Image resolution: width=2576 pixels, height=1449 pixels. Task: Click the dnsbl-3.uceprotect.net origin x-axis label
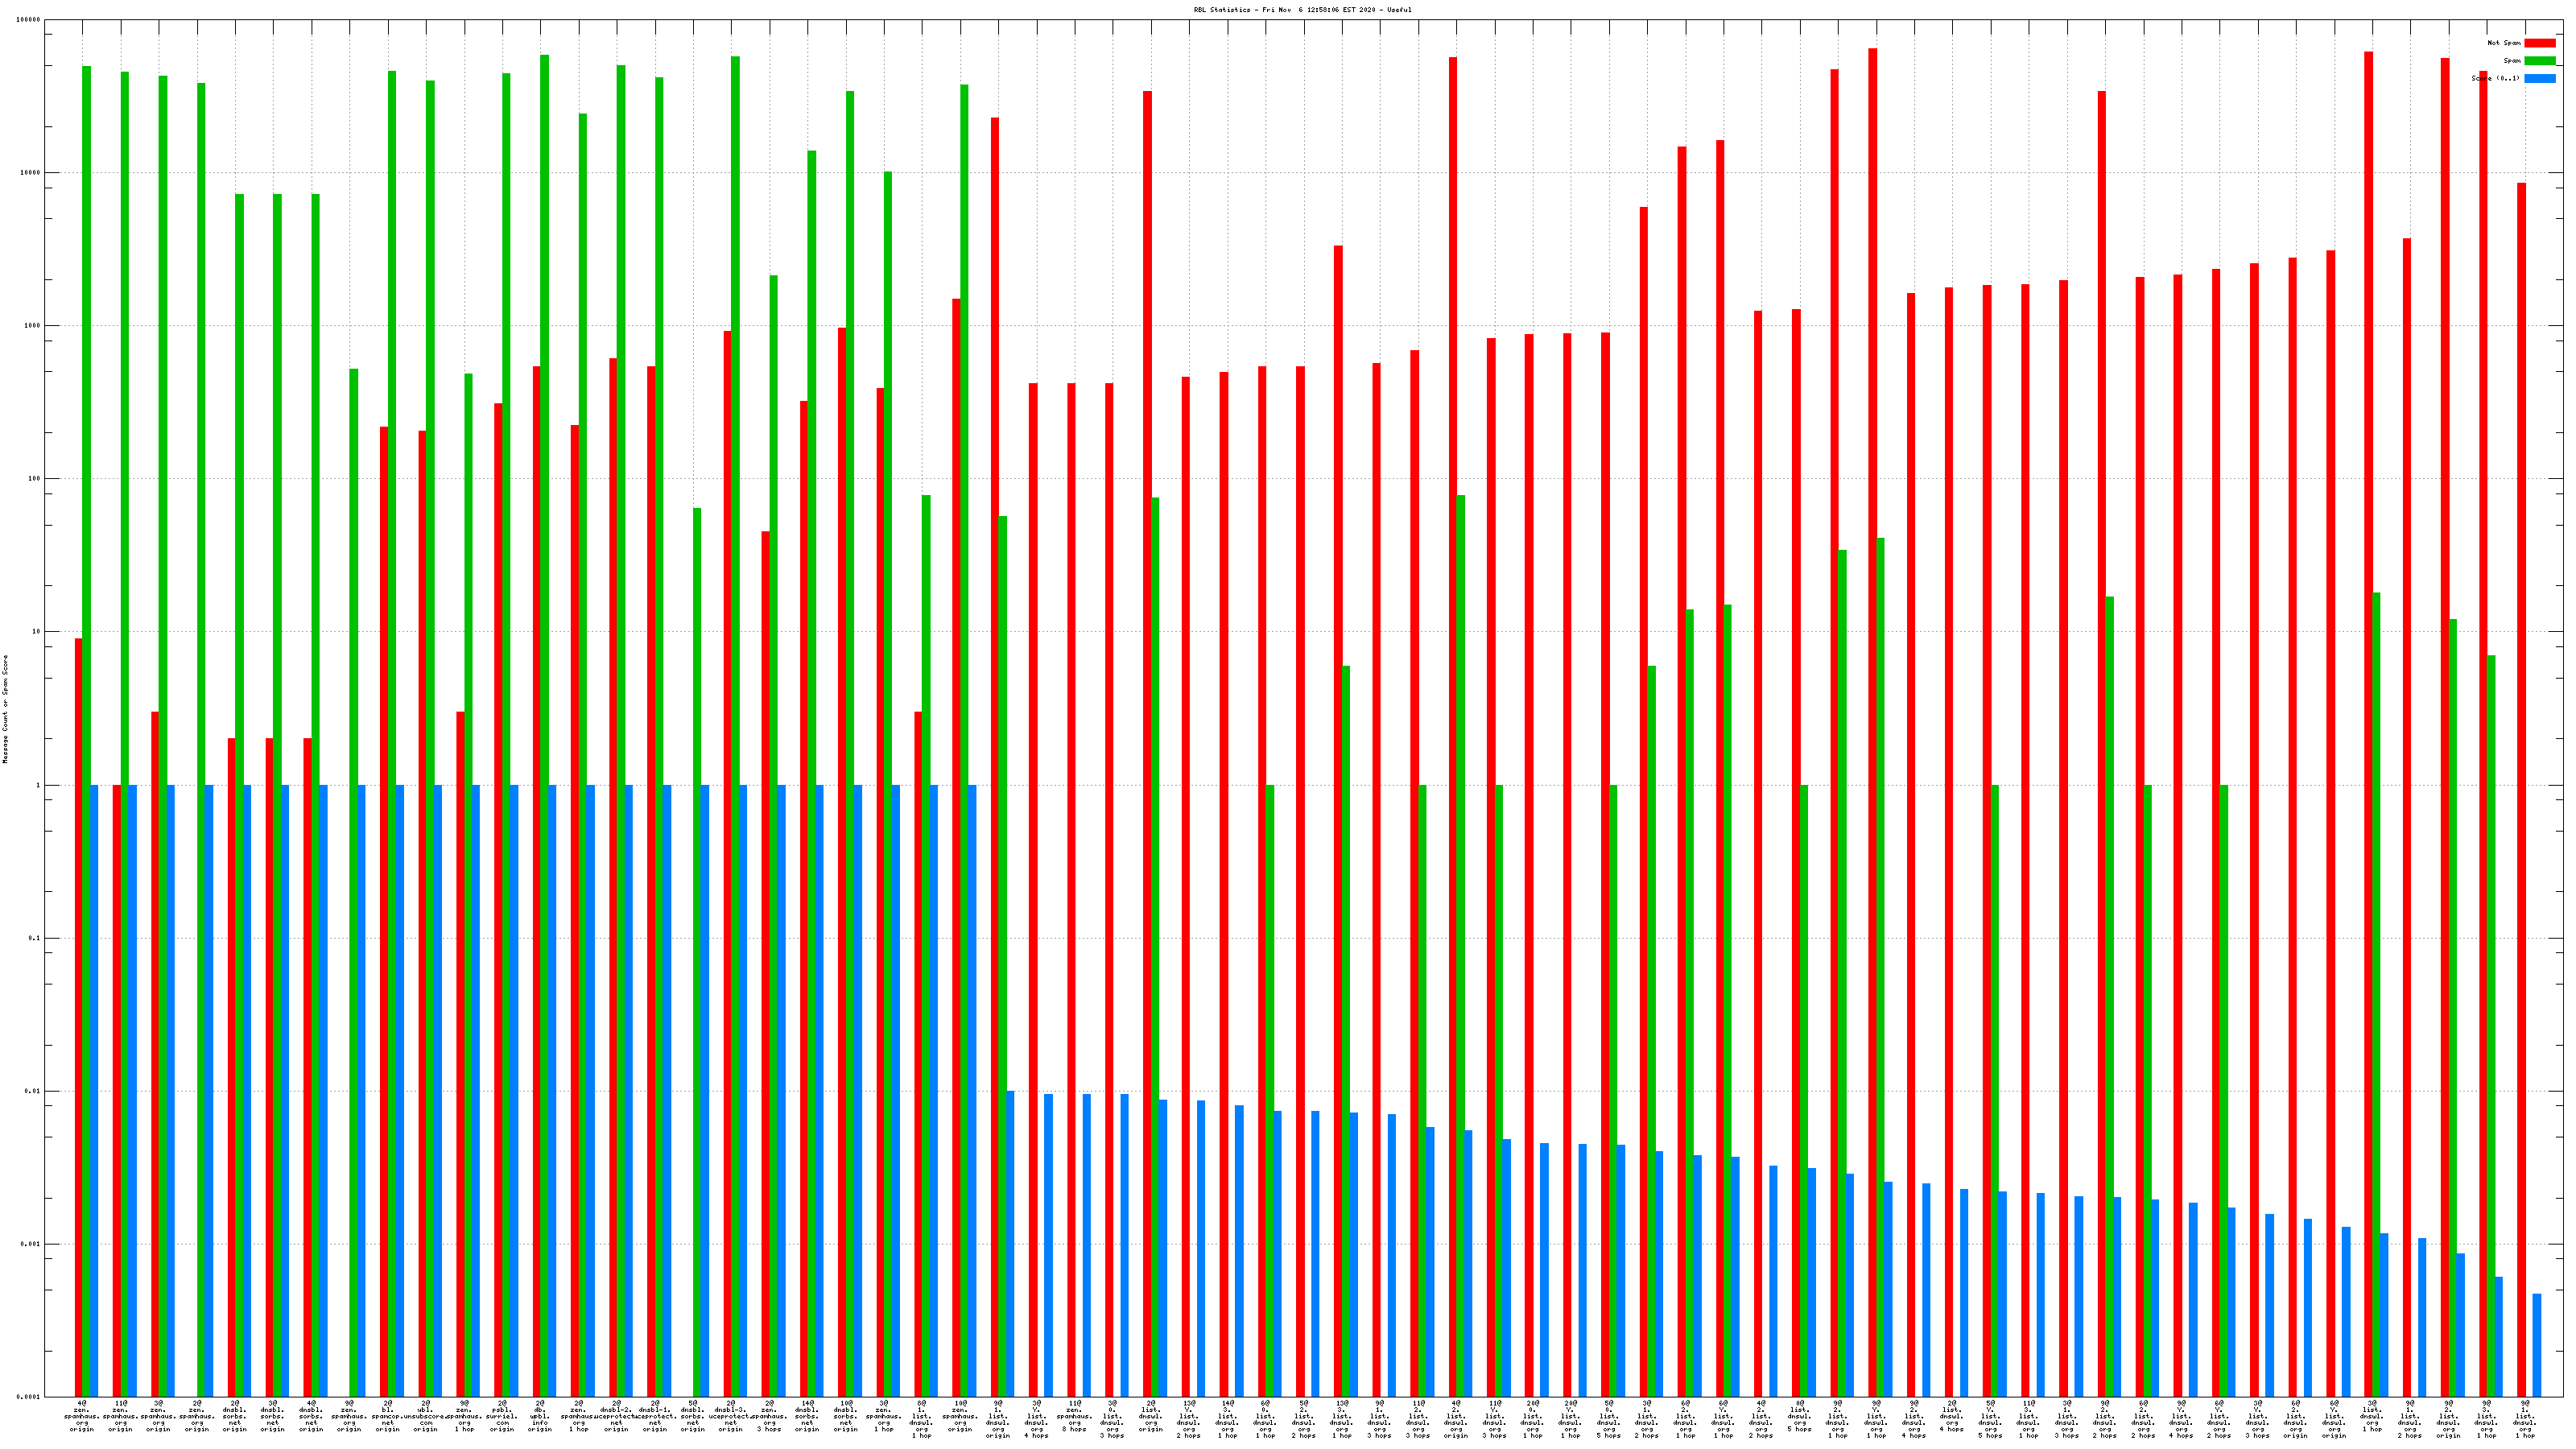(x=731, y=1416)
